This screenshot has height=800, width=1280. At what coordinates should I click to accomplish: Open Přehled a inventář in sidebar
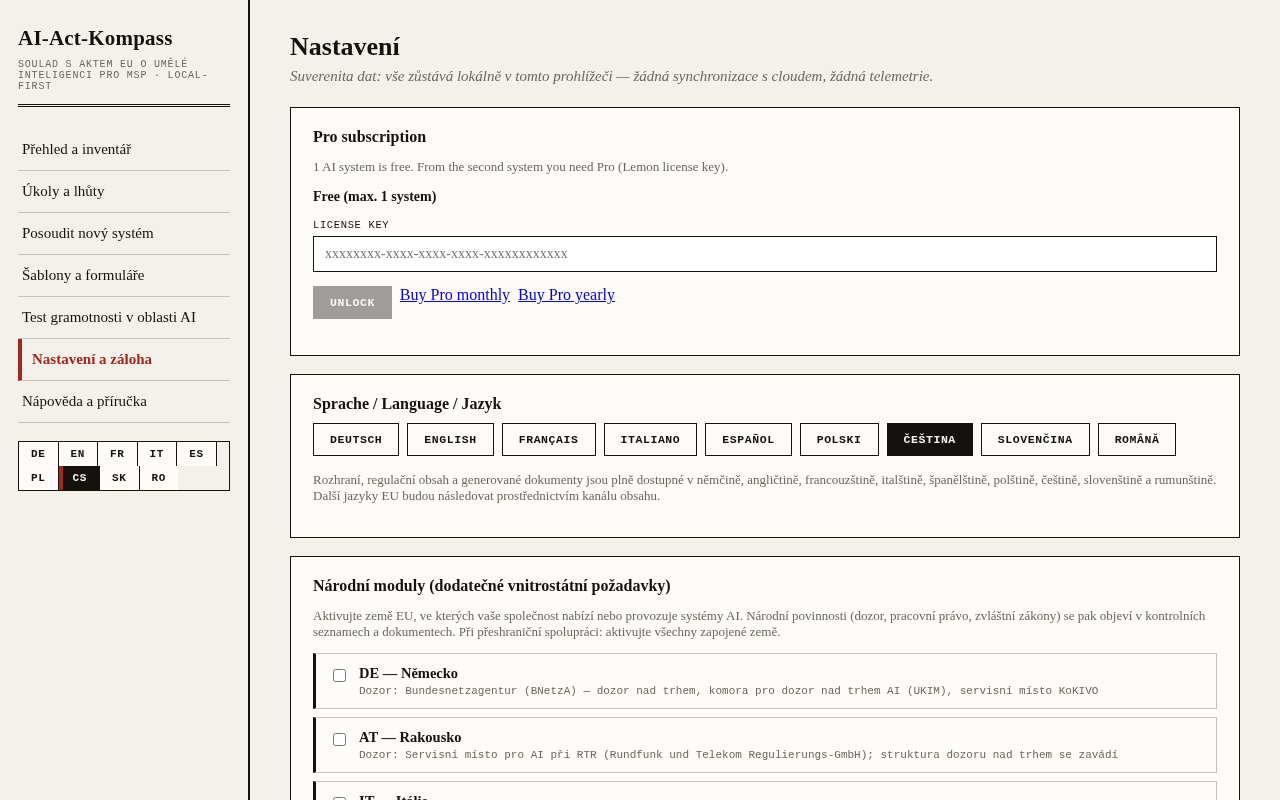(x=124, y=149)
